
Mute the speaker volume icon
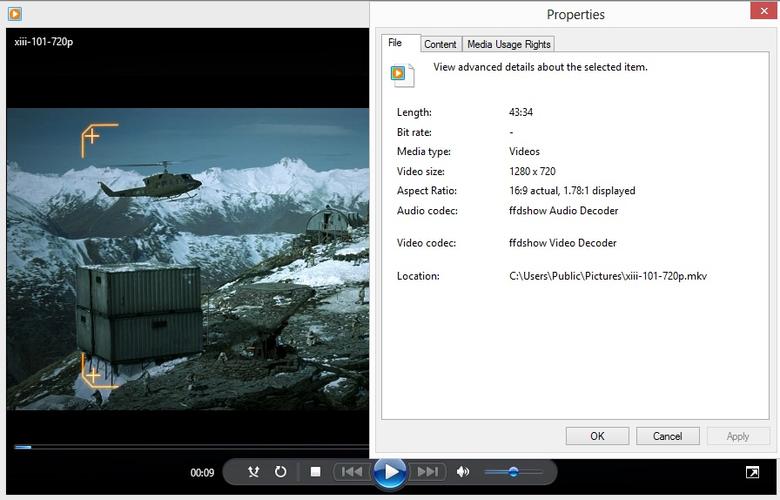(x=463, y=472)
